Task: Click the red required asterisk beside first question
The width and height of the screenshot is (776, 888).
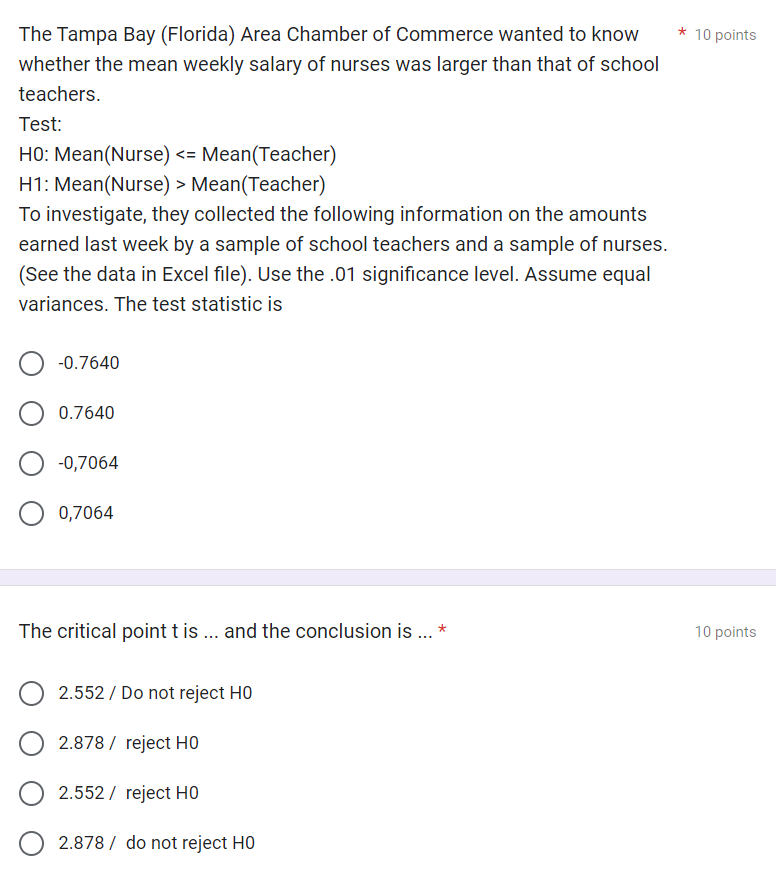Action: point(682,33)
